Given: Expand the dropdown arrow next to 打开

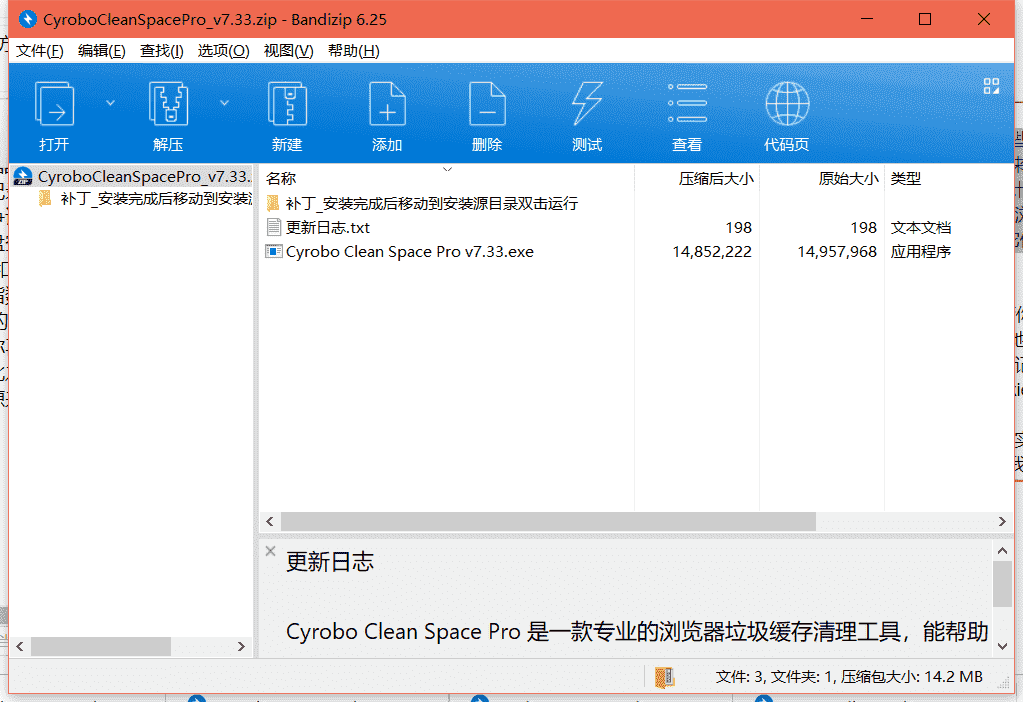Looking at the screenshot, I should (110, 103).
